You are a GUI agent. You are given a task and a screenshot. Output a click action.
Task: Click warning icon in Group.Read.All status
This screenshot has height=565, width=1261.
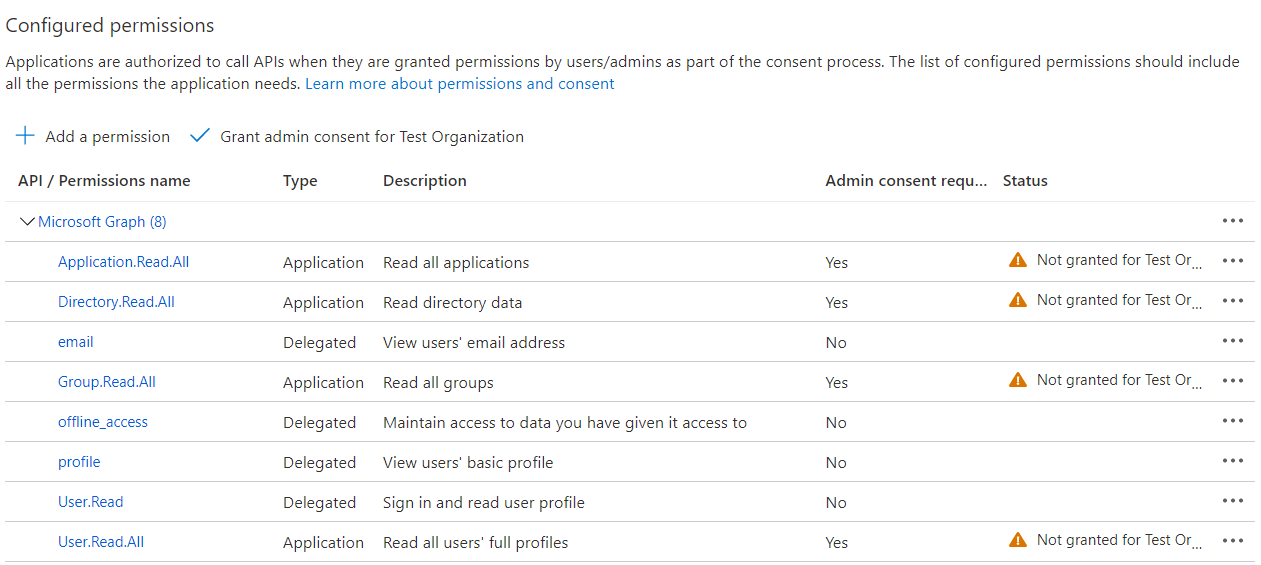pos(1018,380)
